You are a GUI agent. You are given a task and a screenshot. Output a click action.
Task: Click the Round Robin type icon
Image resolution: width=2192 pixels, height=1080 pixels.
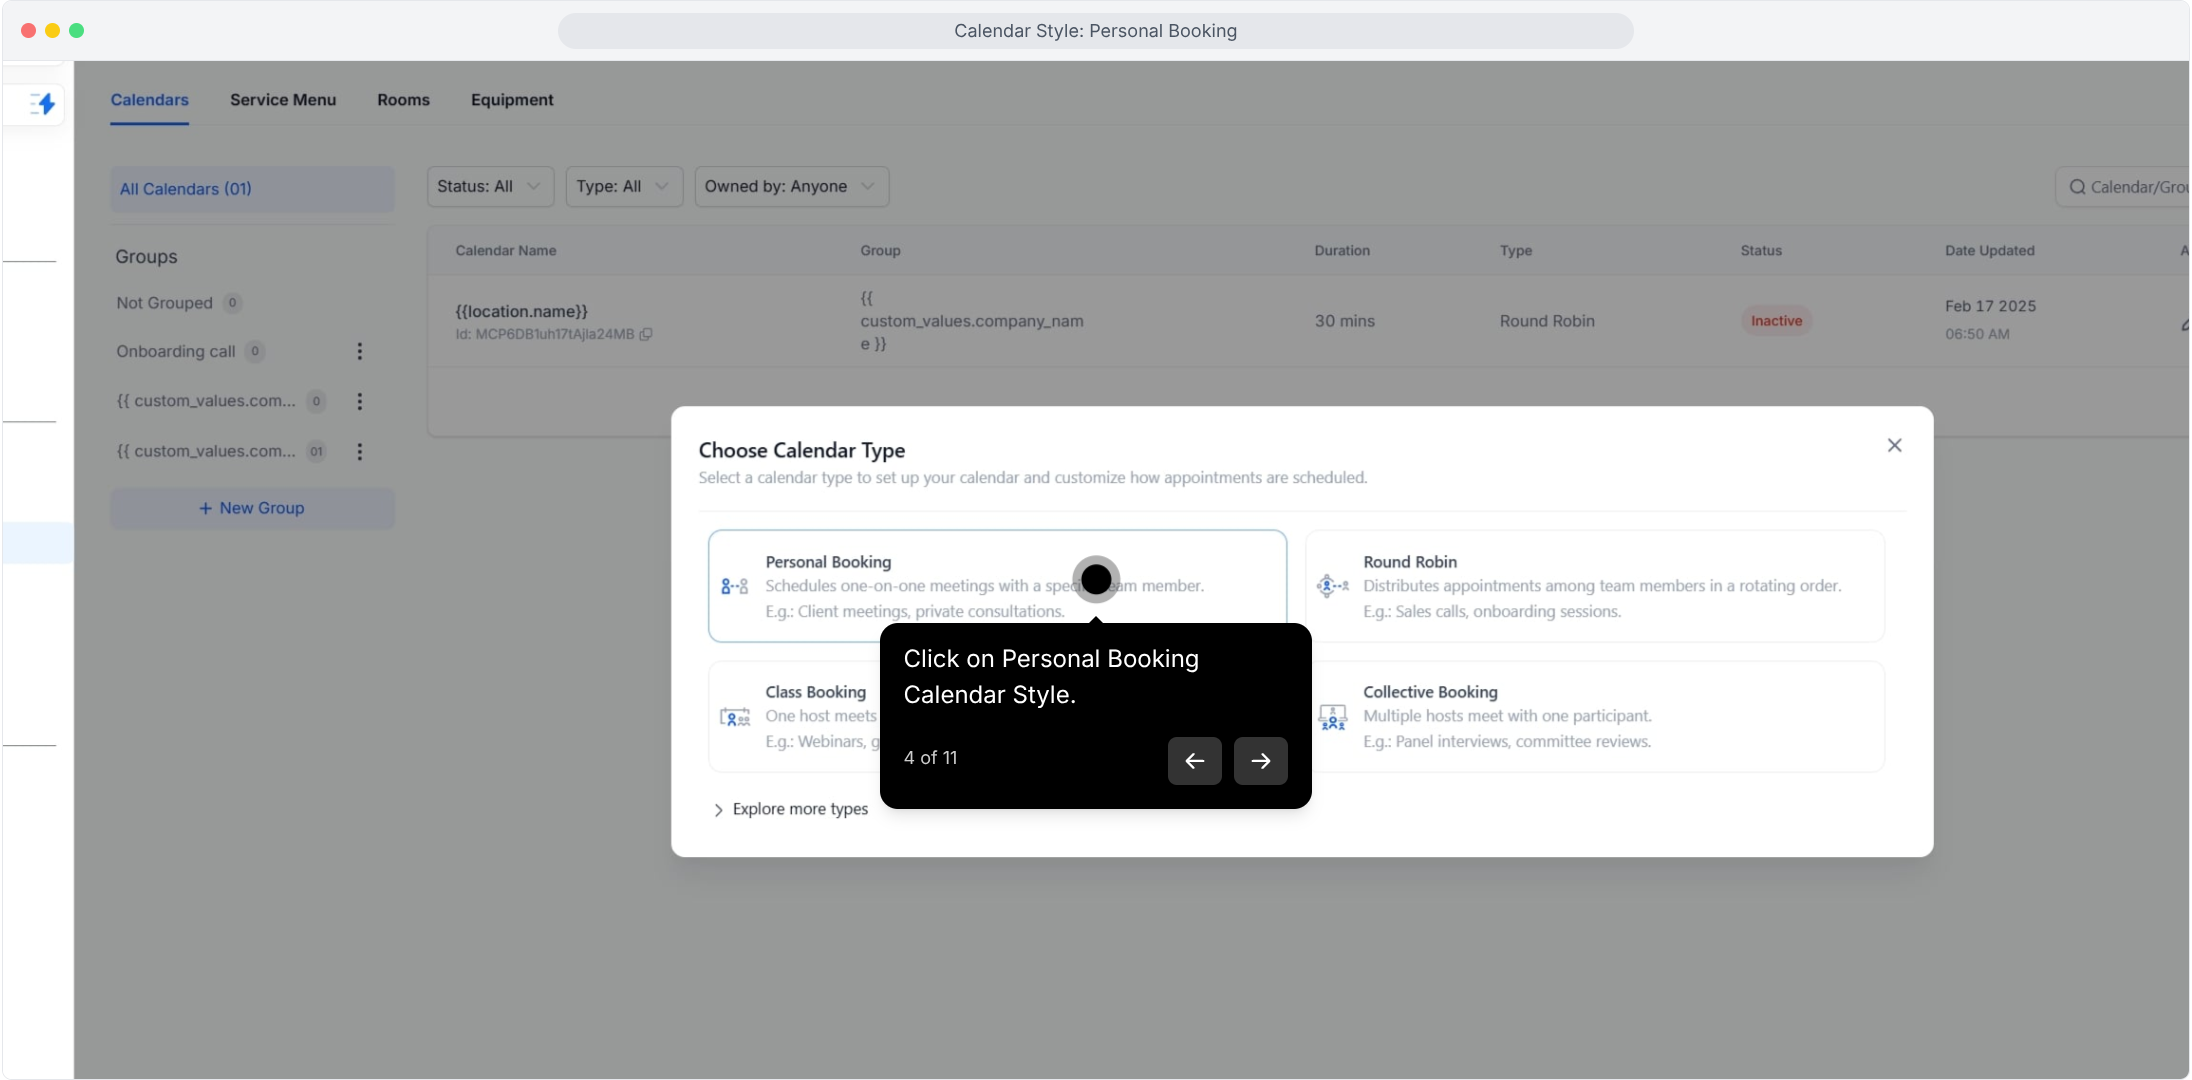[1332, 587]
